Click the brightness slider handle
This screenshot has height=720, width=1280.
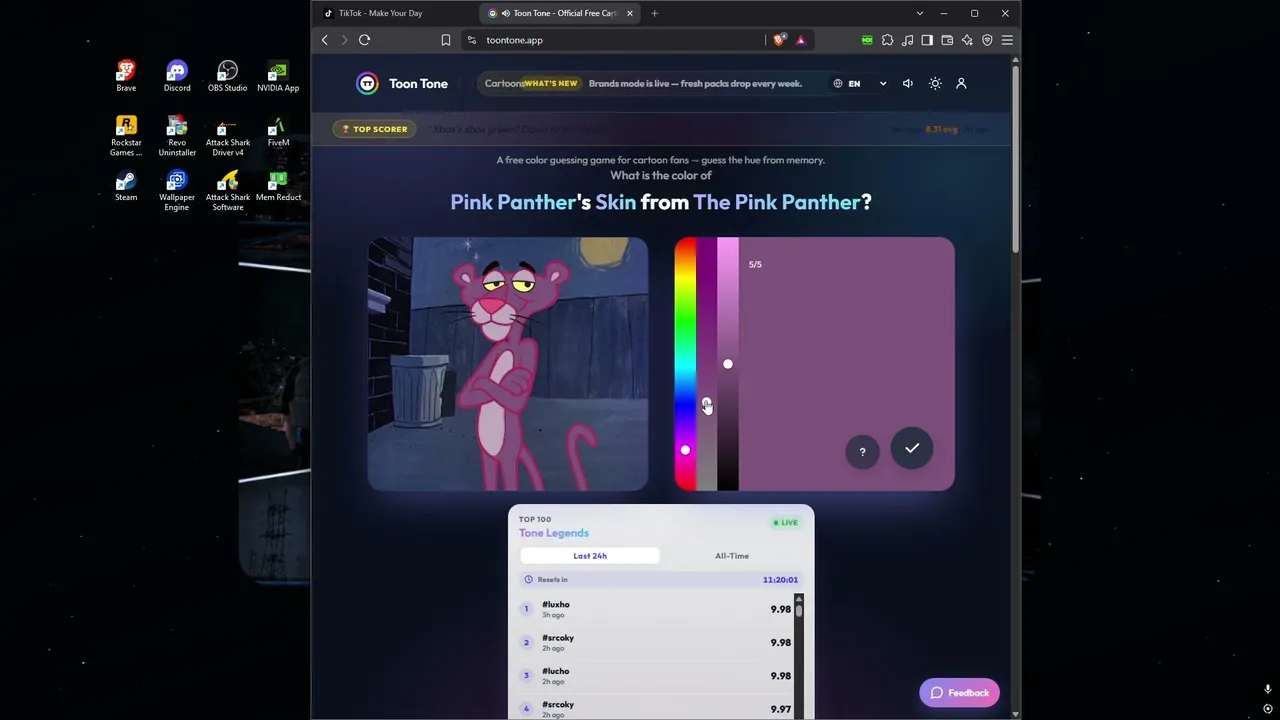pyautogui.click(x=728, y=364)
